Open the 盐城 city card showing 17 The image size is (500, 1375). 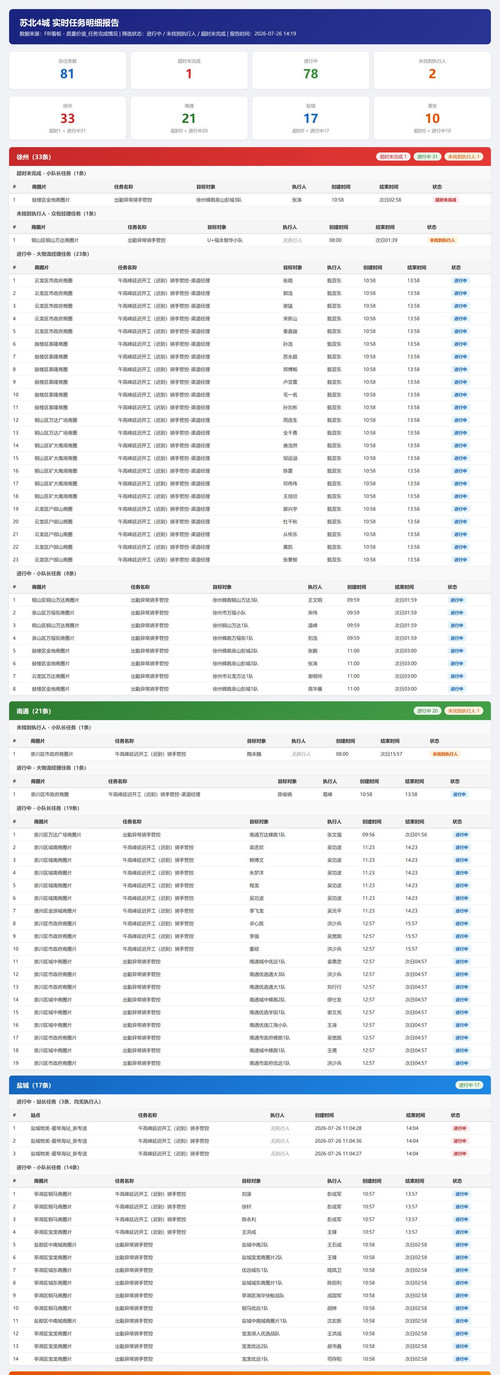pyautogui.click(x=311, y=118)
